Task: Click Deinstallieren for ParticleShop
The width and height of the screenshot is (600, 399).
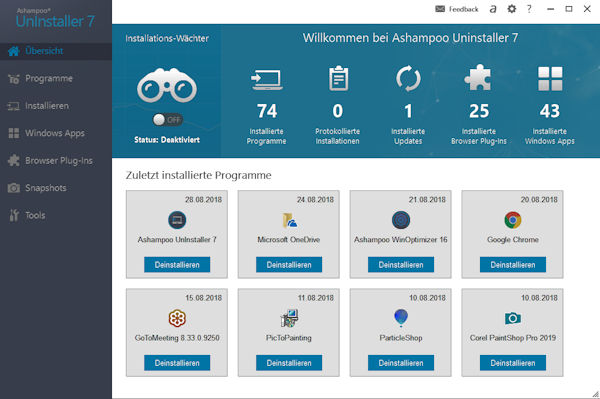Action: pyautogui.click(x=401, y=363)
